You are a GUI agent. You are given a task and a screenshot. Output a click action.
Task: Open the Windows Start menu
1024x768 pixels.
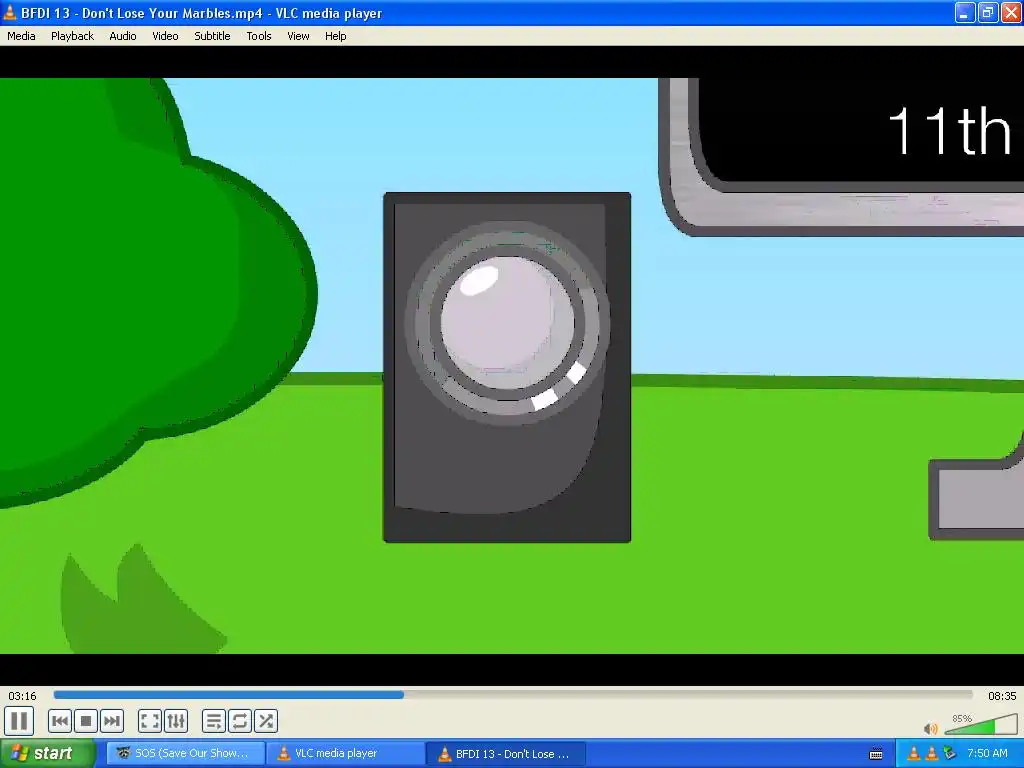pyautogui.click(x=47, y=754)
